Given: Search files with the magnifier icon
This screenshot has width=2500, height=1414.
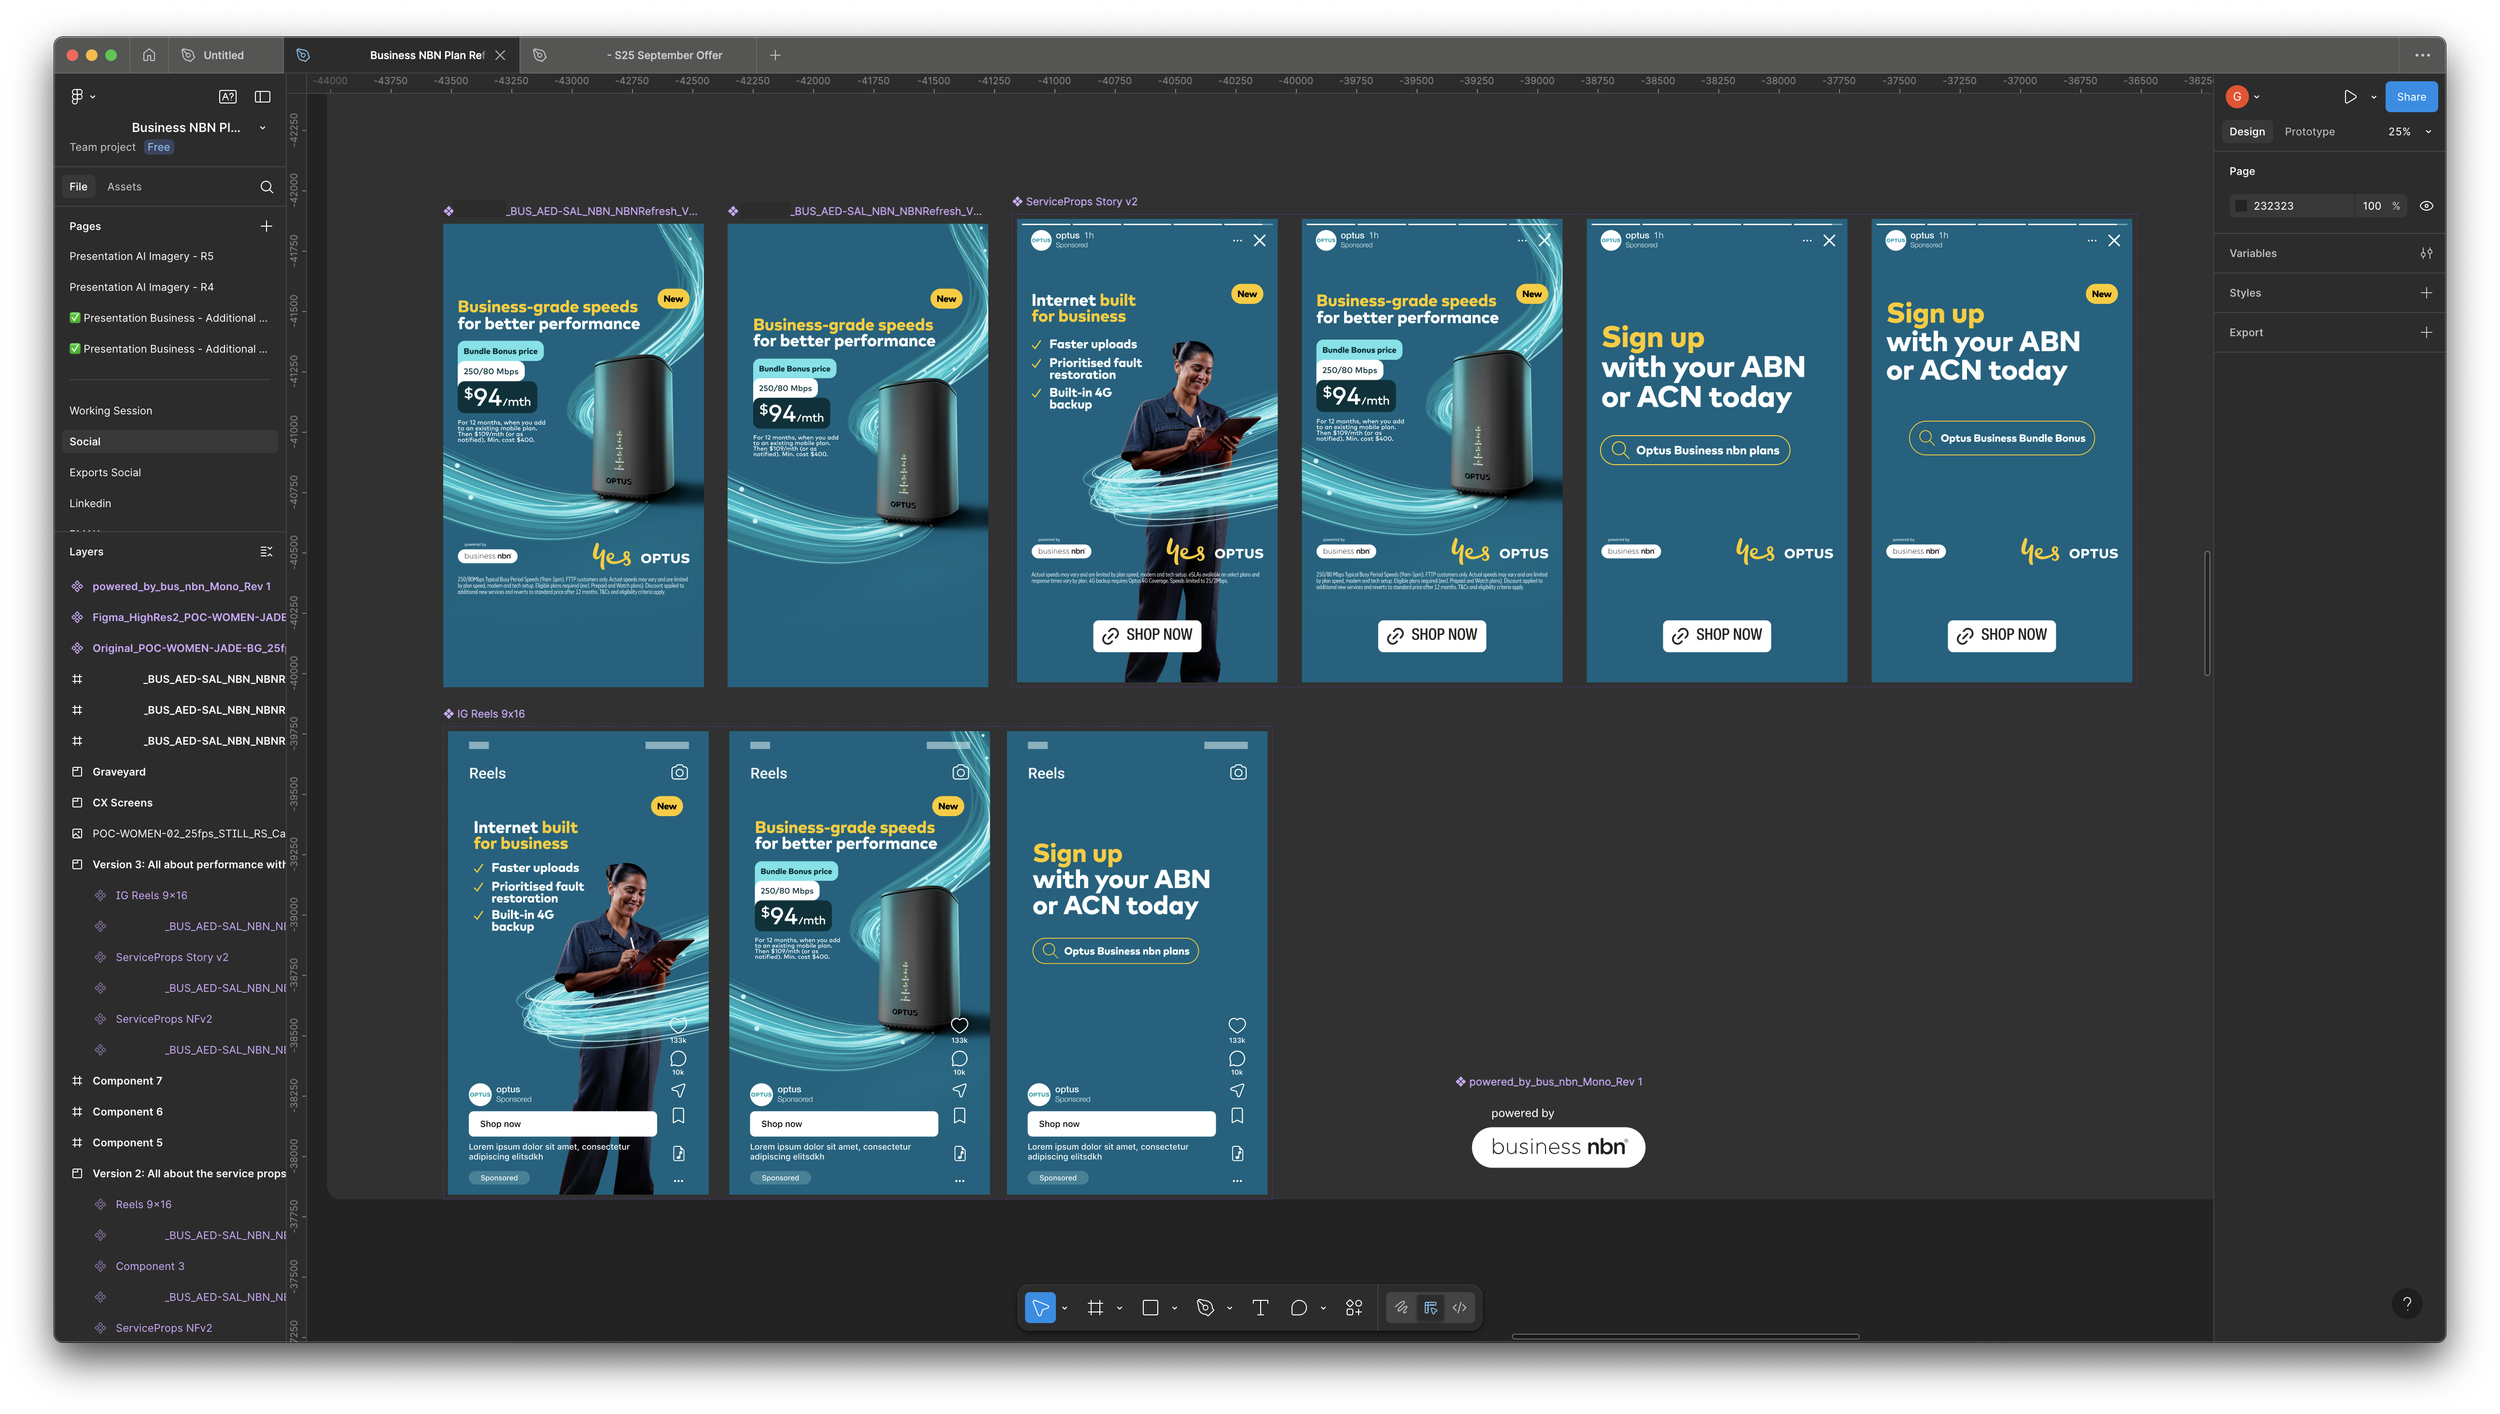Looking at the screenshot, I should click(x=266, y=187).
